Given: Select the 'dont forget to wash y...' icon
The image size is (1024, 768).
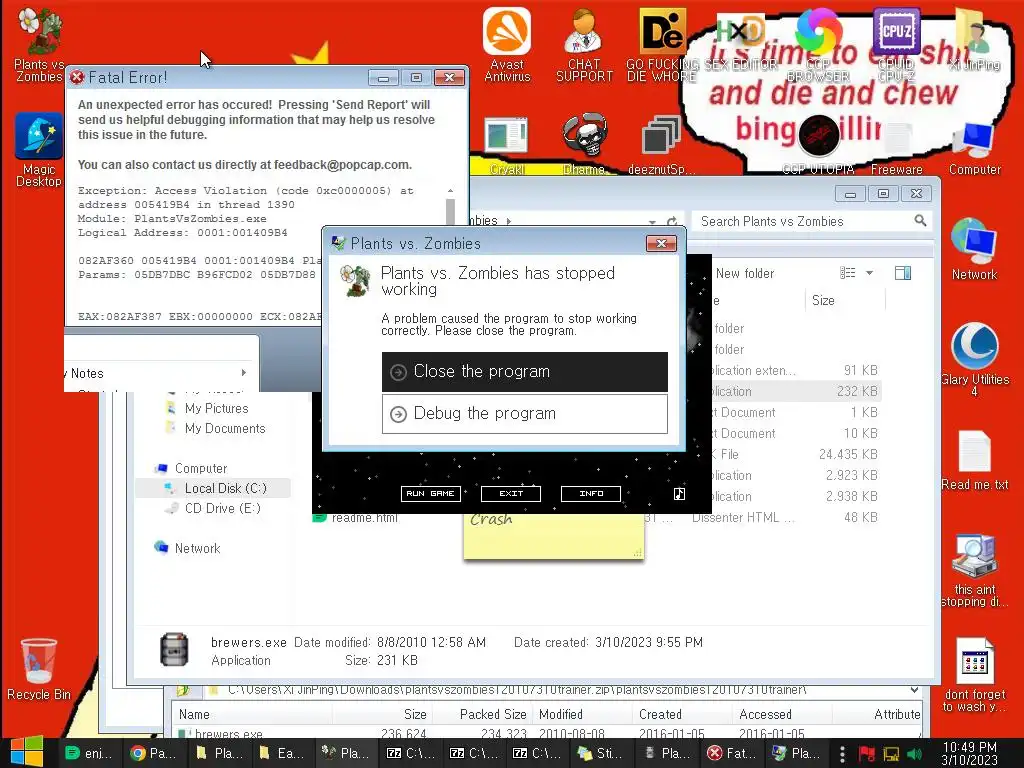Looking at the screenshot, I should click(x=974, y=675).
